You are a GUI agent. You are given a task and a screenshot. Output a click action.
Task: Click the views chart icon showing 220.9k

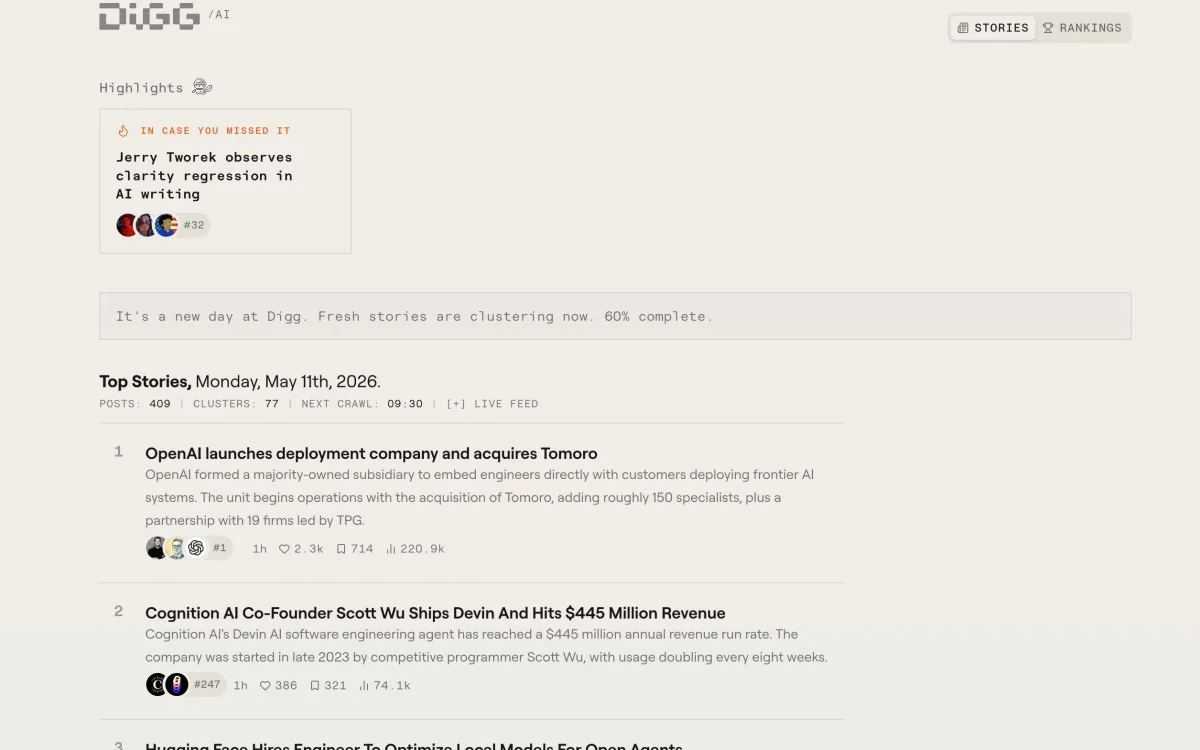coord(391,549)
